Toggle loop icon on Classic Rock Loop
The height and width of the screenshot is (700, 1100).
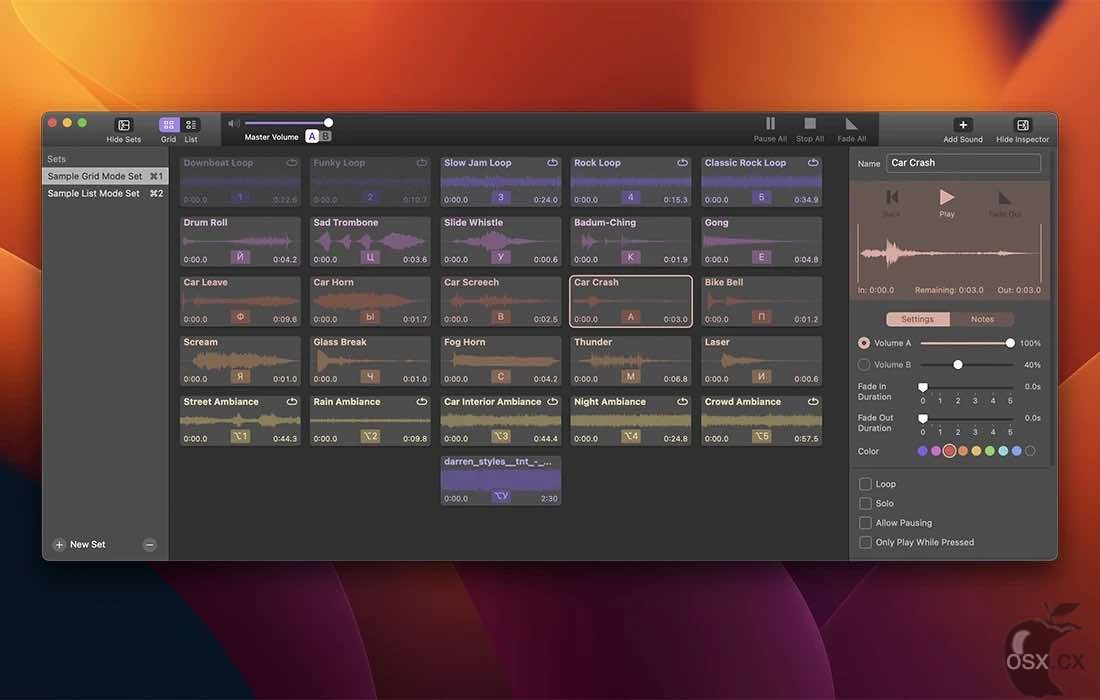[x=812, y=163]
